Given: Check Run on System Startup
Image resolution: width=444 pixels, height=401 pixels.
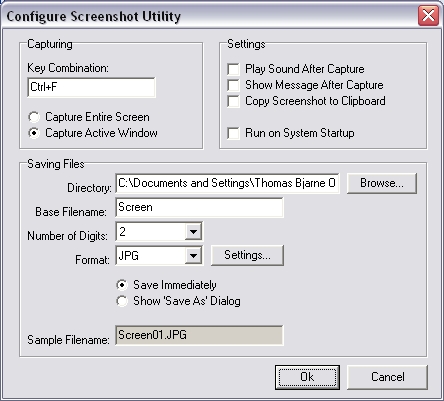Looking at the screenshot, I should point(233,133).
